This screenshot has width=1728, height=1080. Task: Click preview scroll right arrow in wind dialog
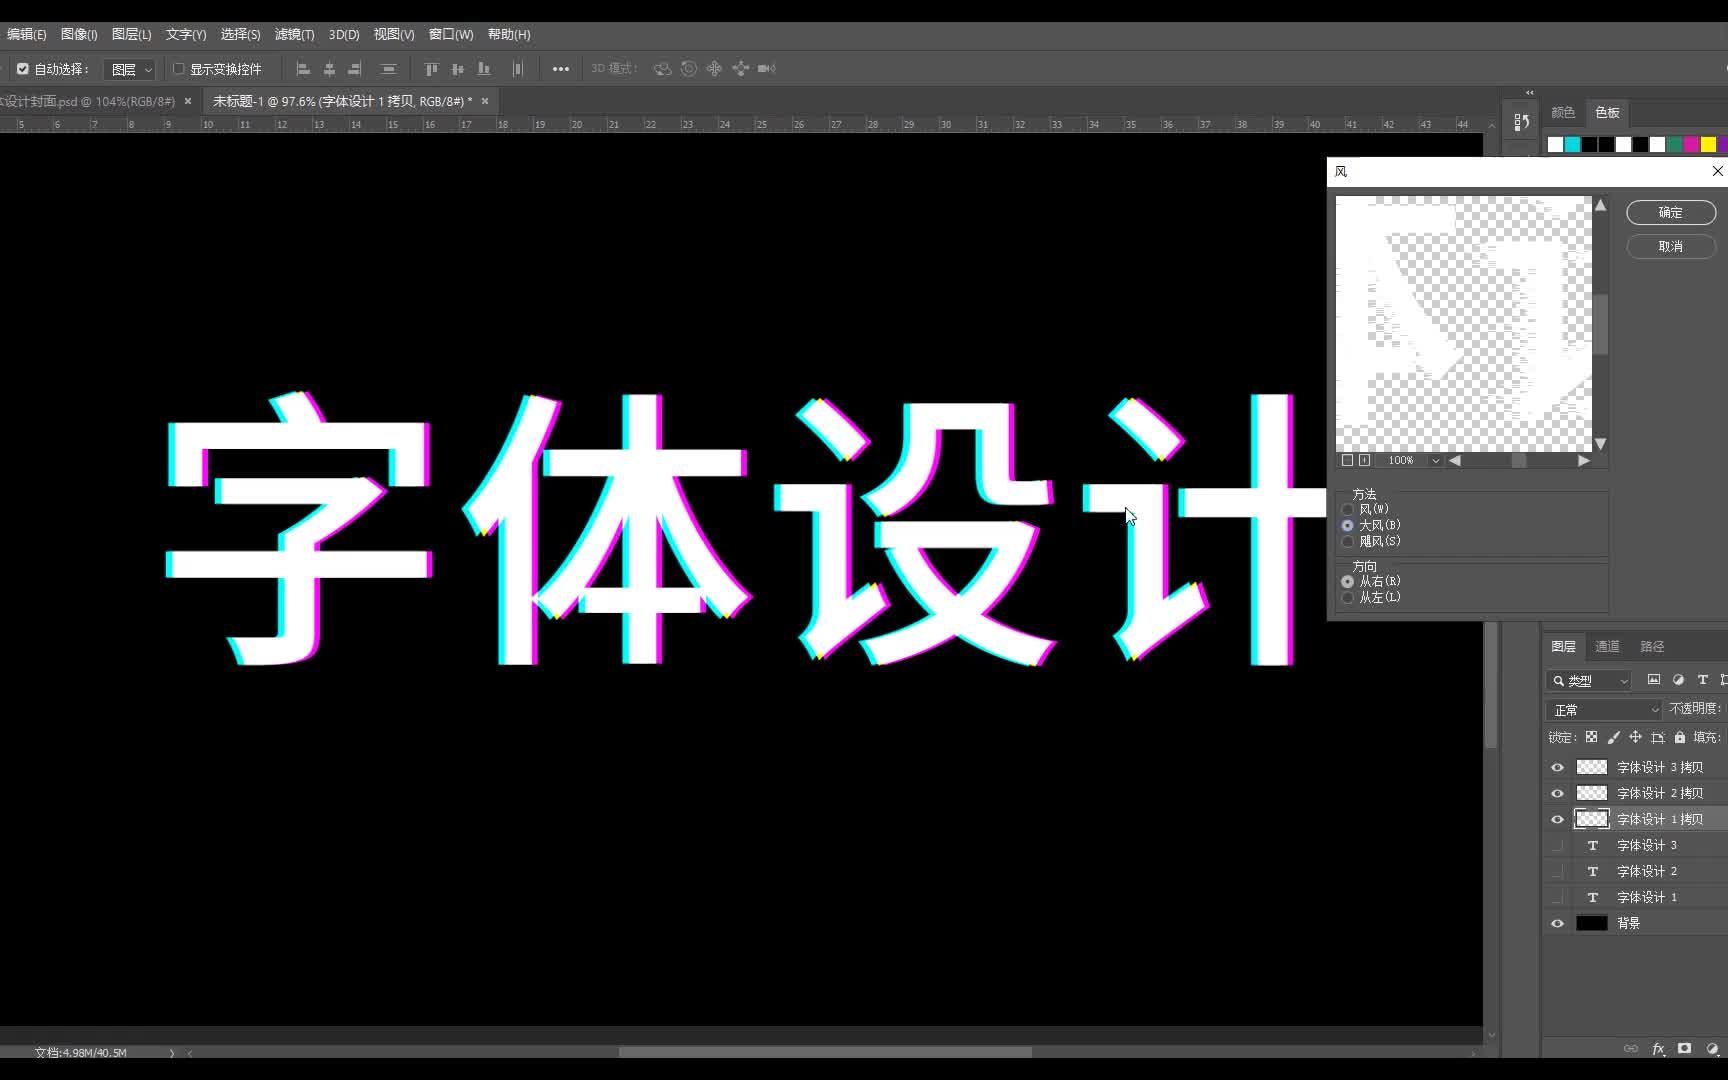coord(1583,460)
